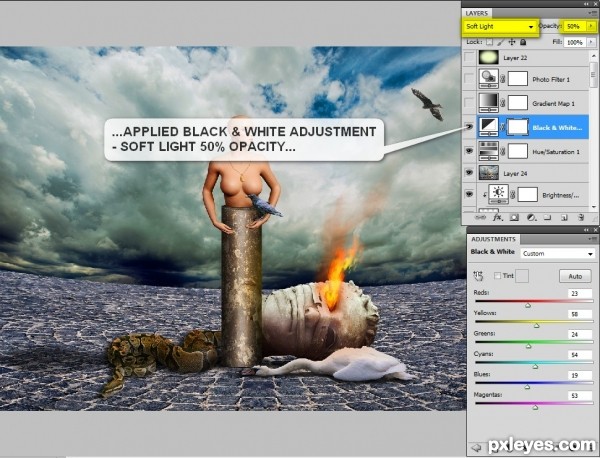Create a new layer group
Image resolution: width=600 pixels, height=458 pixels.
548,217
